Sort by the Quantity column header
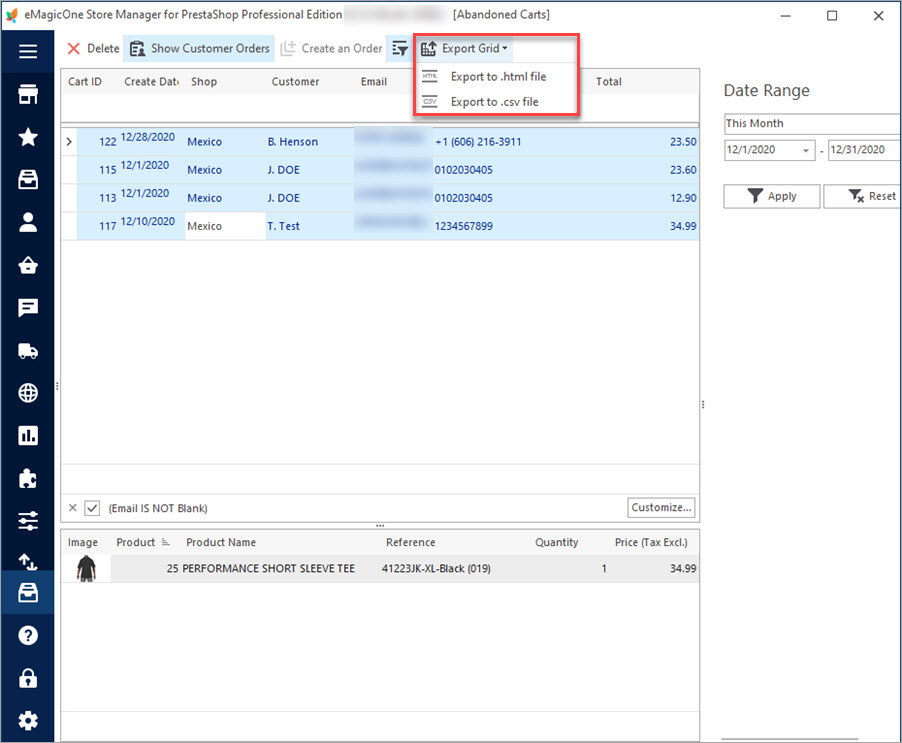902x743 pixels. click(x=556, y=542)
